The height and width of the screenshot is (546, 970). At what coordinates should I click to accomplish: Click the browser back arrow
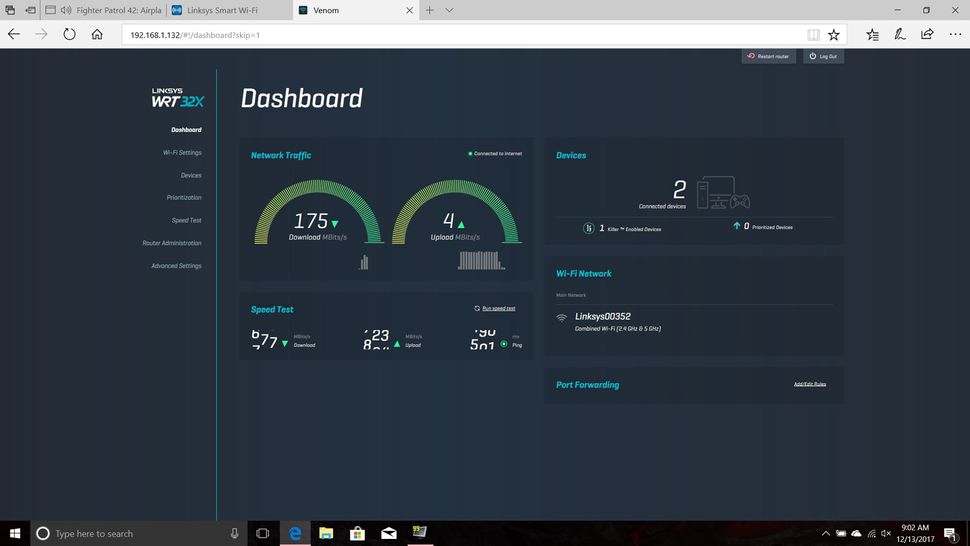(x=14, y=35)
